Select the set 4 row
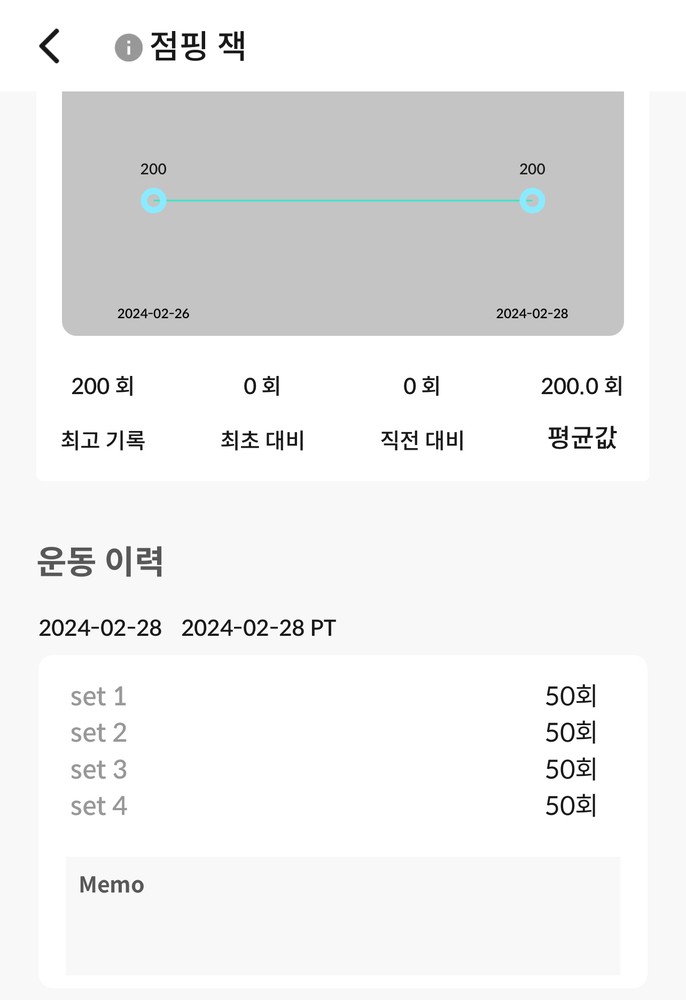The image size is (686, 1000). (x=333, y=806)
